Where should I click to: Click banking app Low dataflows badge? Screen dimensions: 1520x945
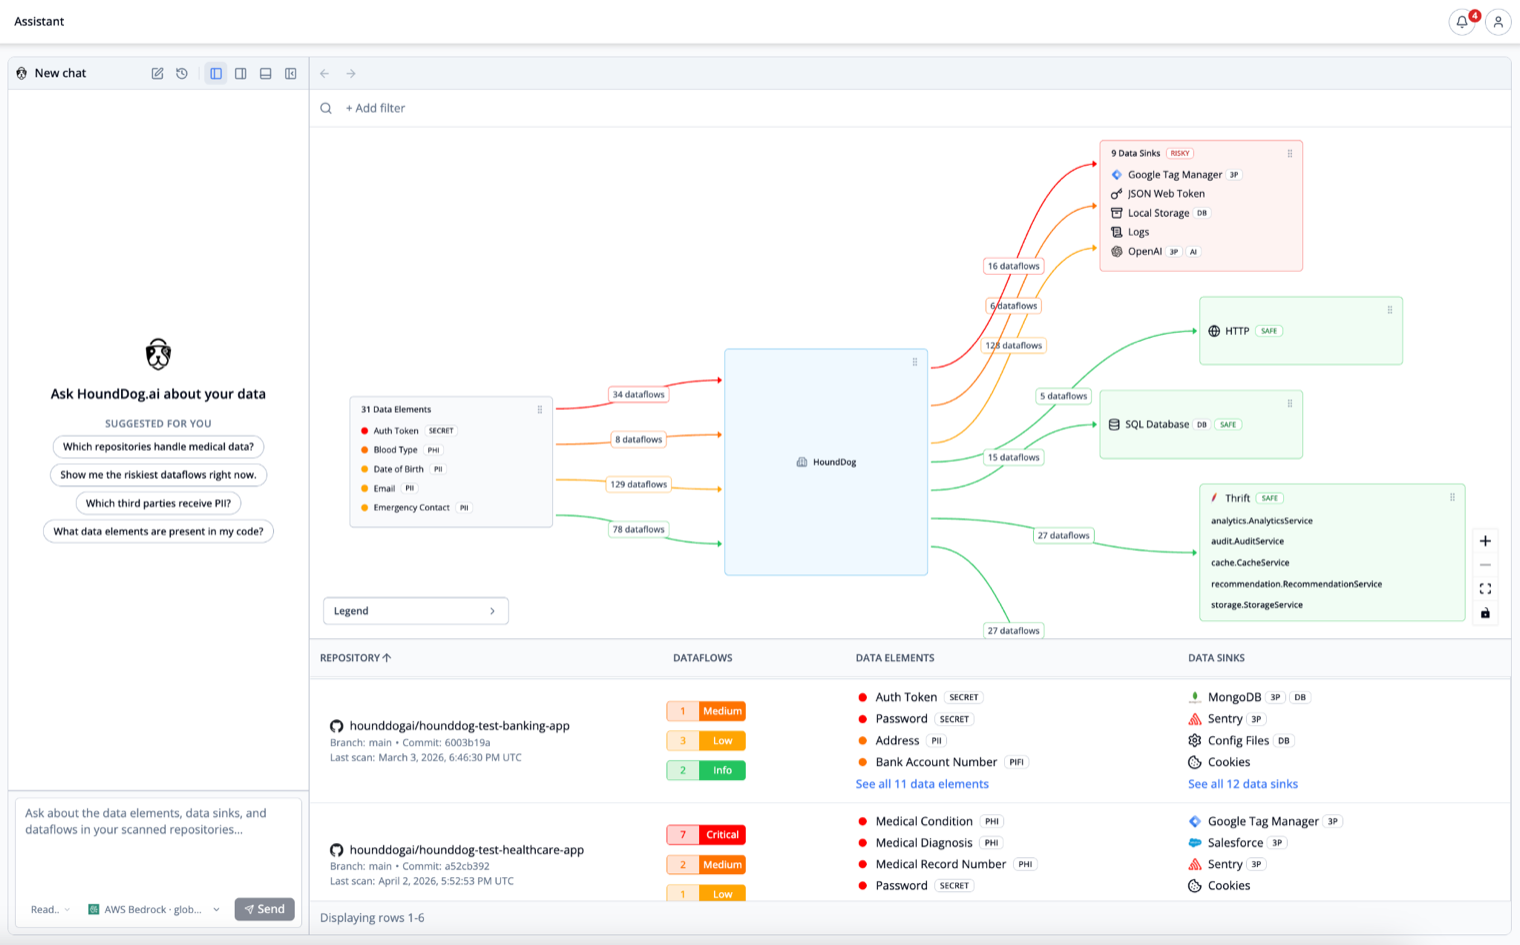coord(706,741)
